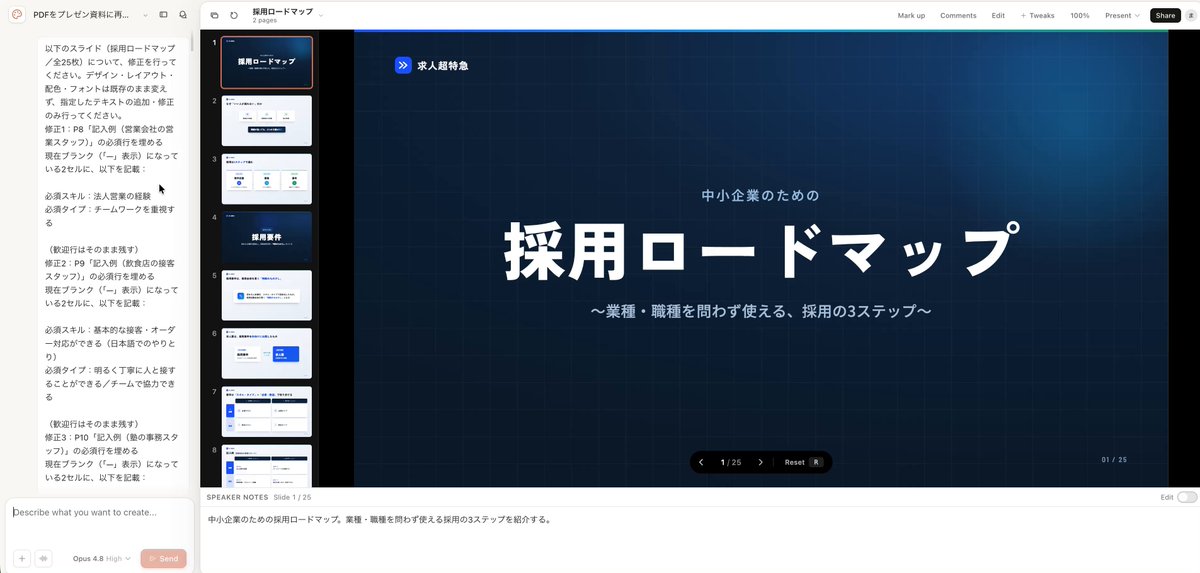Click the '2 pages' label under the title
The image size is (1200, 573).
click(x=265, y=21)
